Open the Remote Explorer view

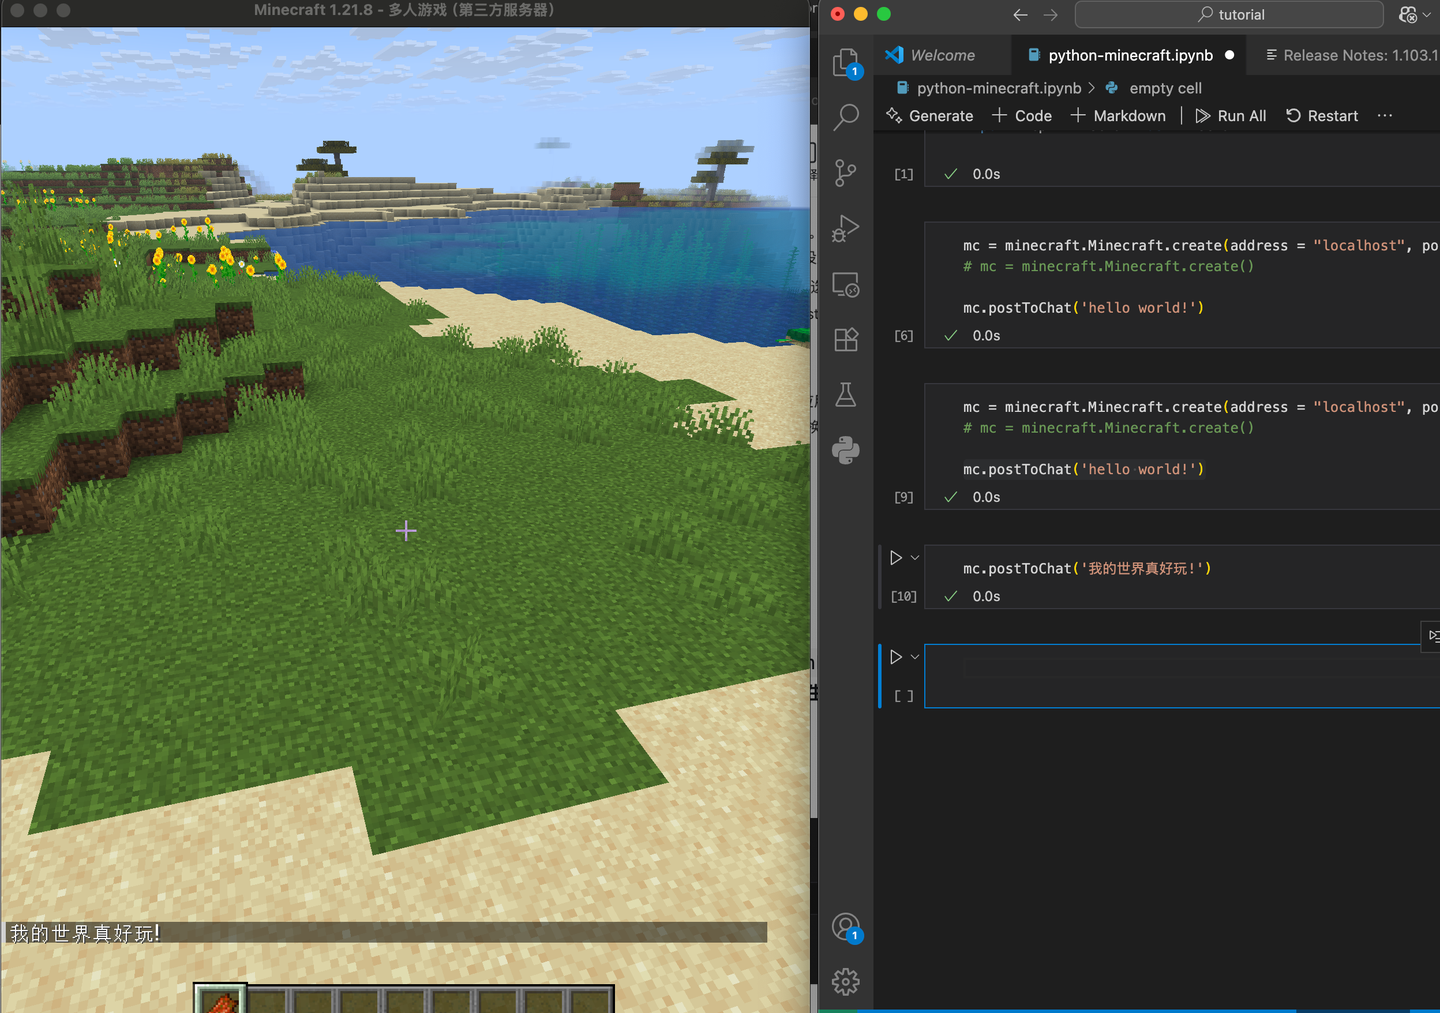[x=846, y=284]
